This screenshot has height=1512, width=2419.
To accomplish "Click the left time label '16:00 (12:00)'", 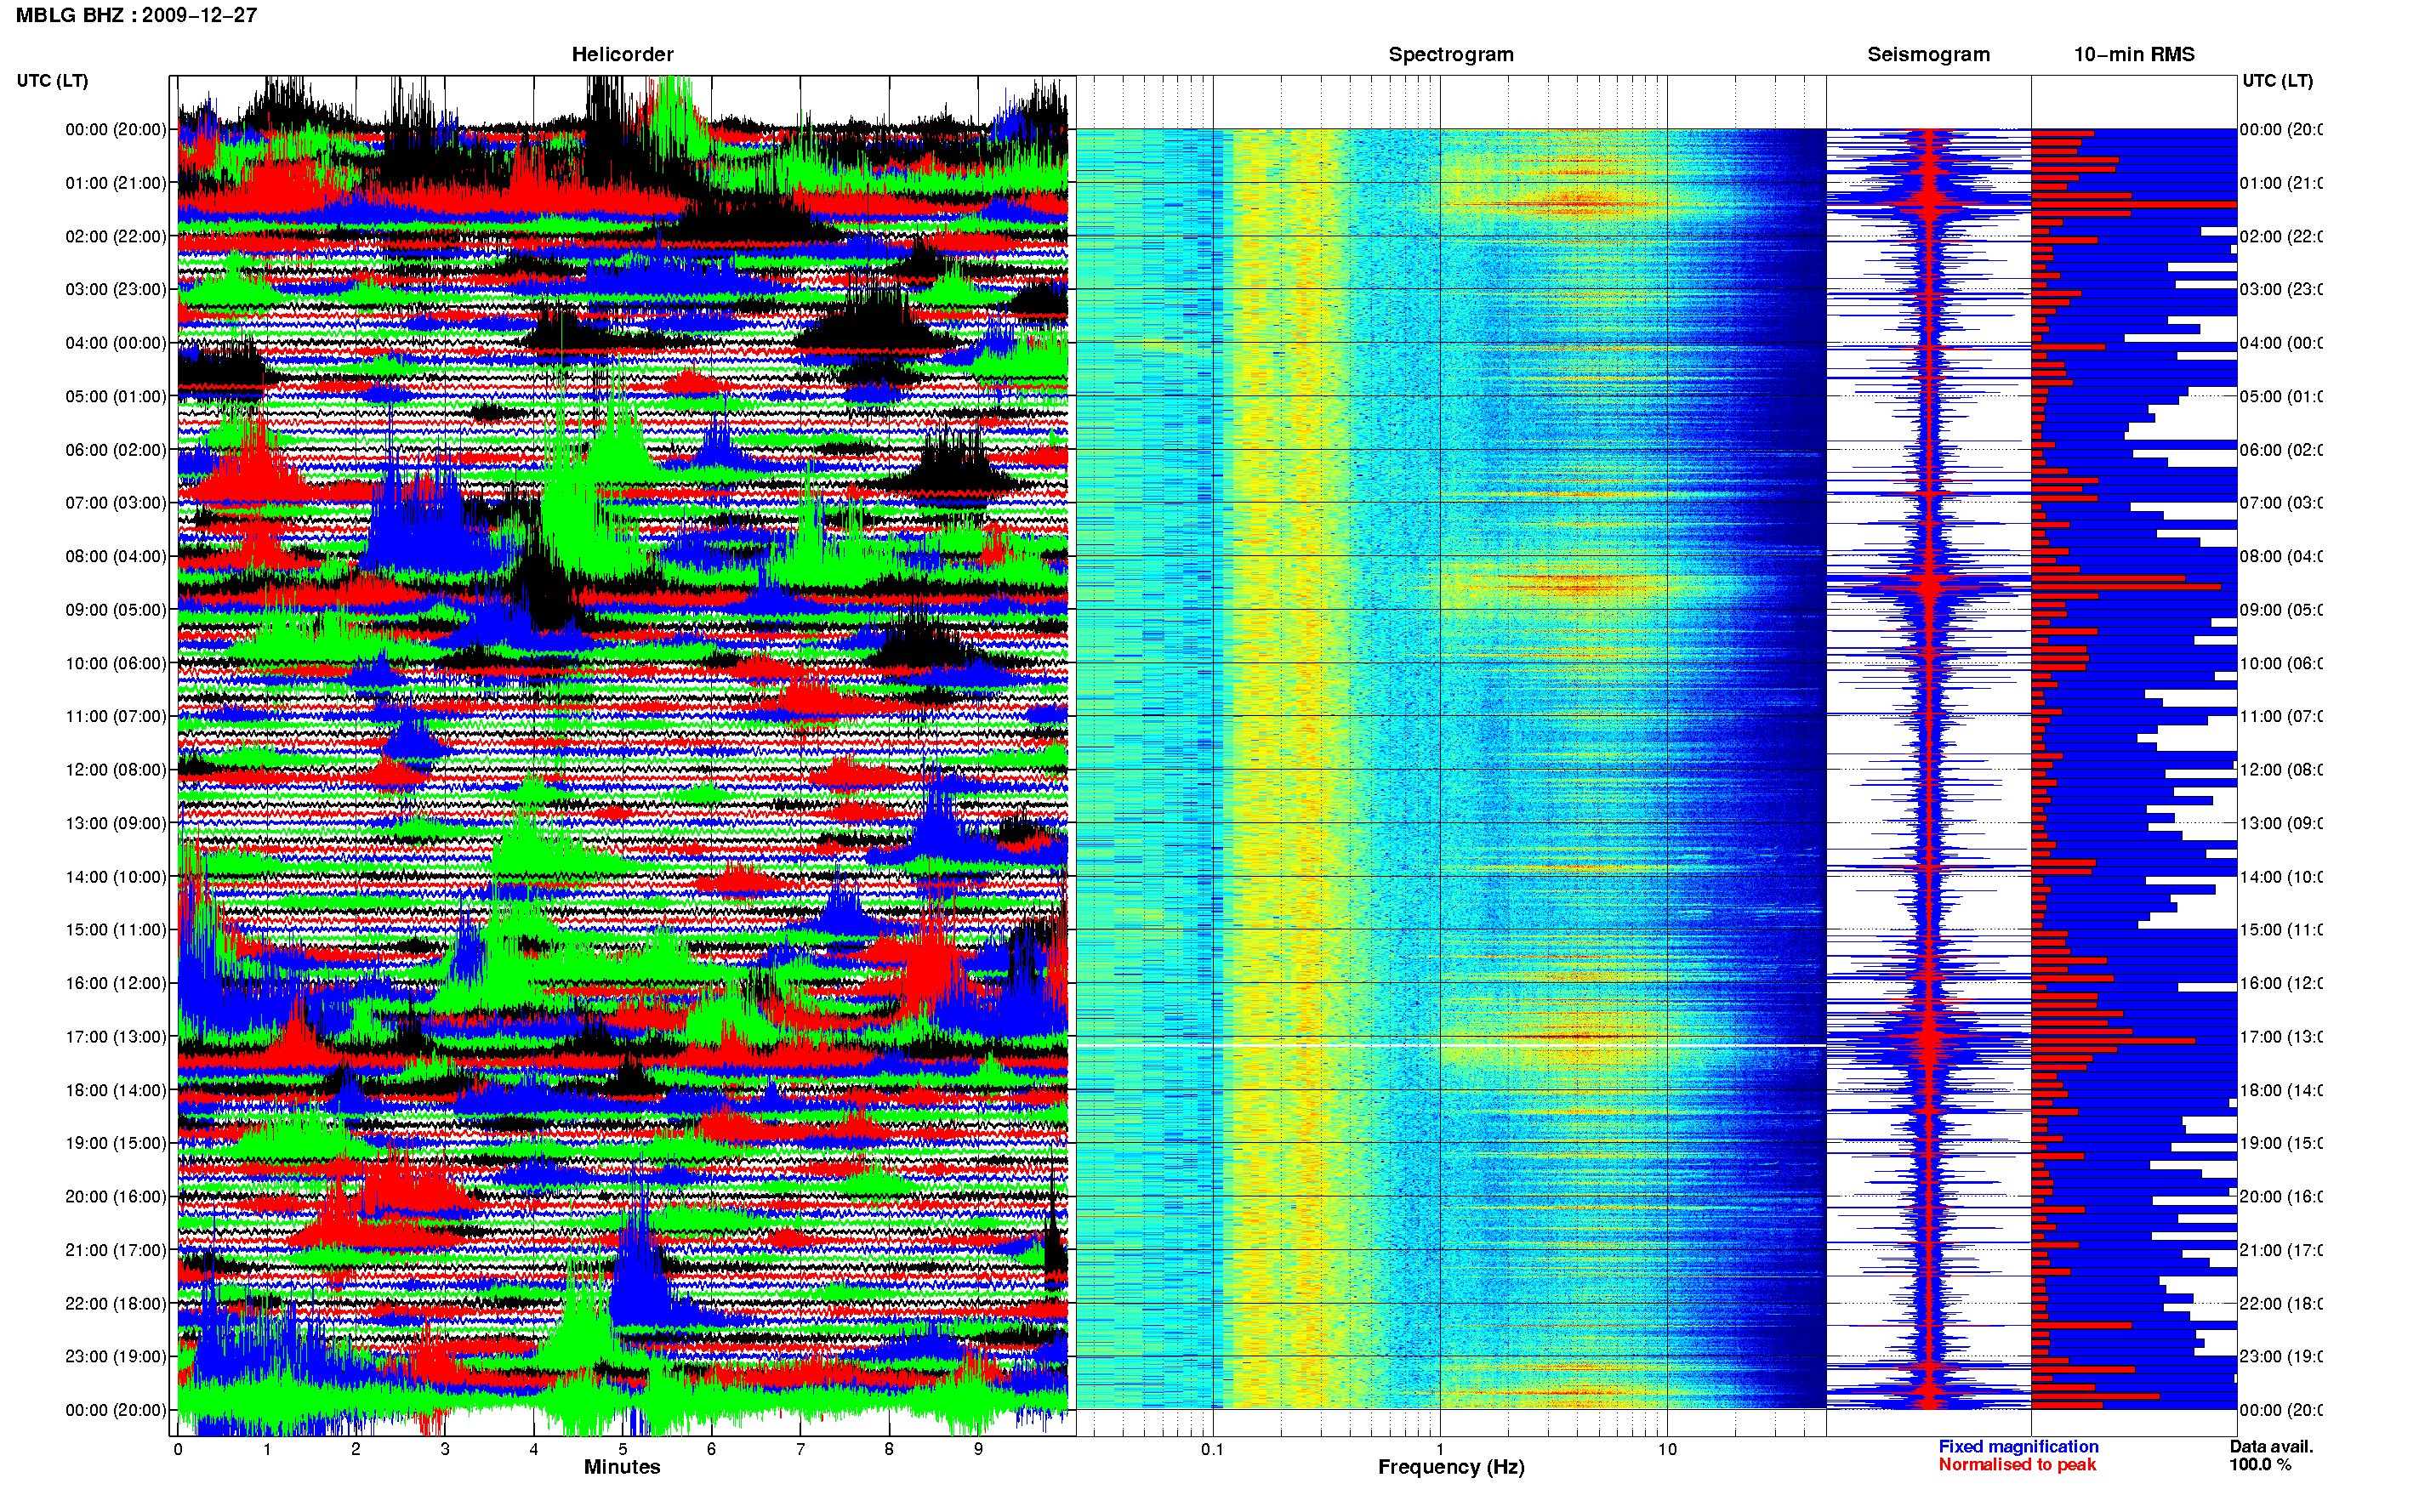I will [116, 983].
